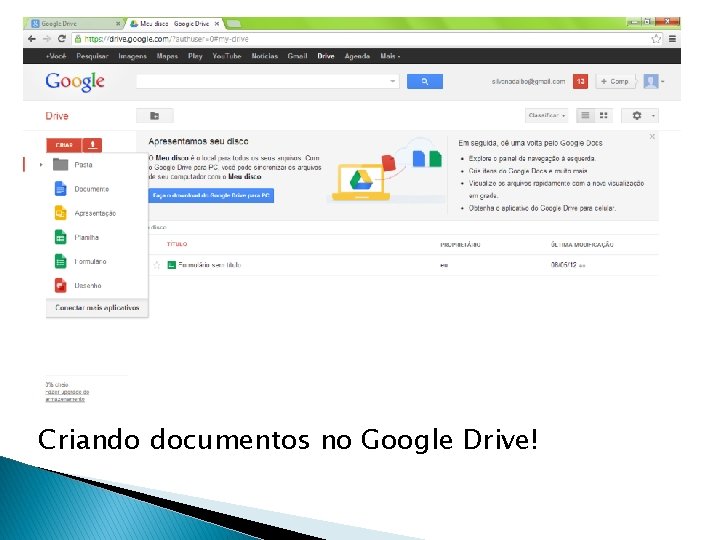Open Mapas in the black bar
The height and width of the screenshot is (540, 720).
tap(167, 56)
